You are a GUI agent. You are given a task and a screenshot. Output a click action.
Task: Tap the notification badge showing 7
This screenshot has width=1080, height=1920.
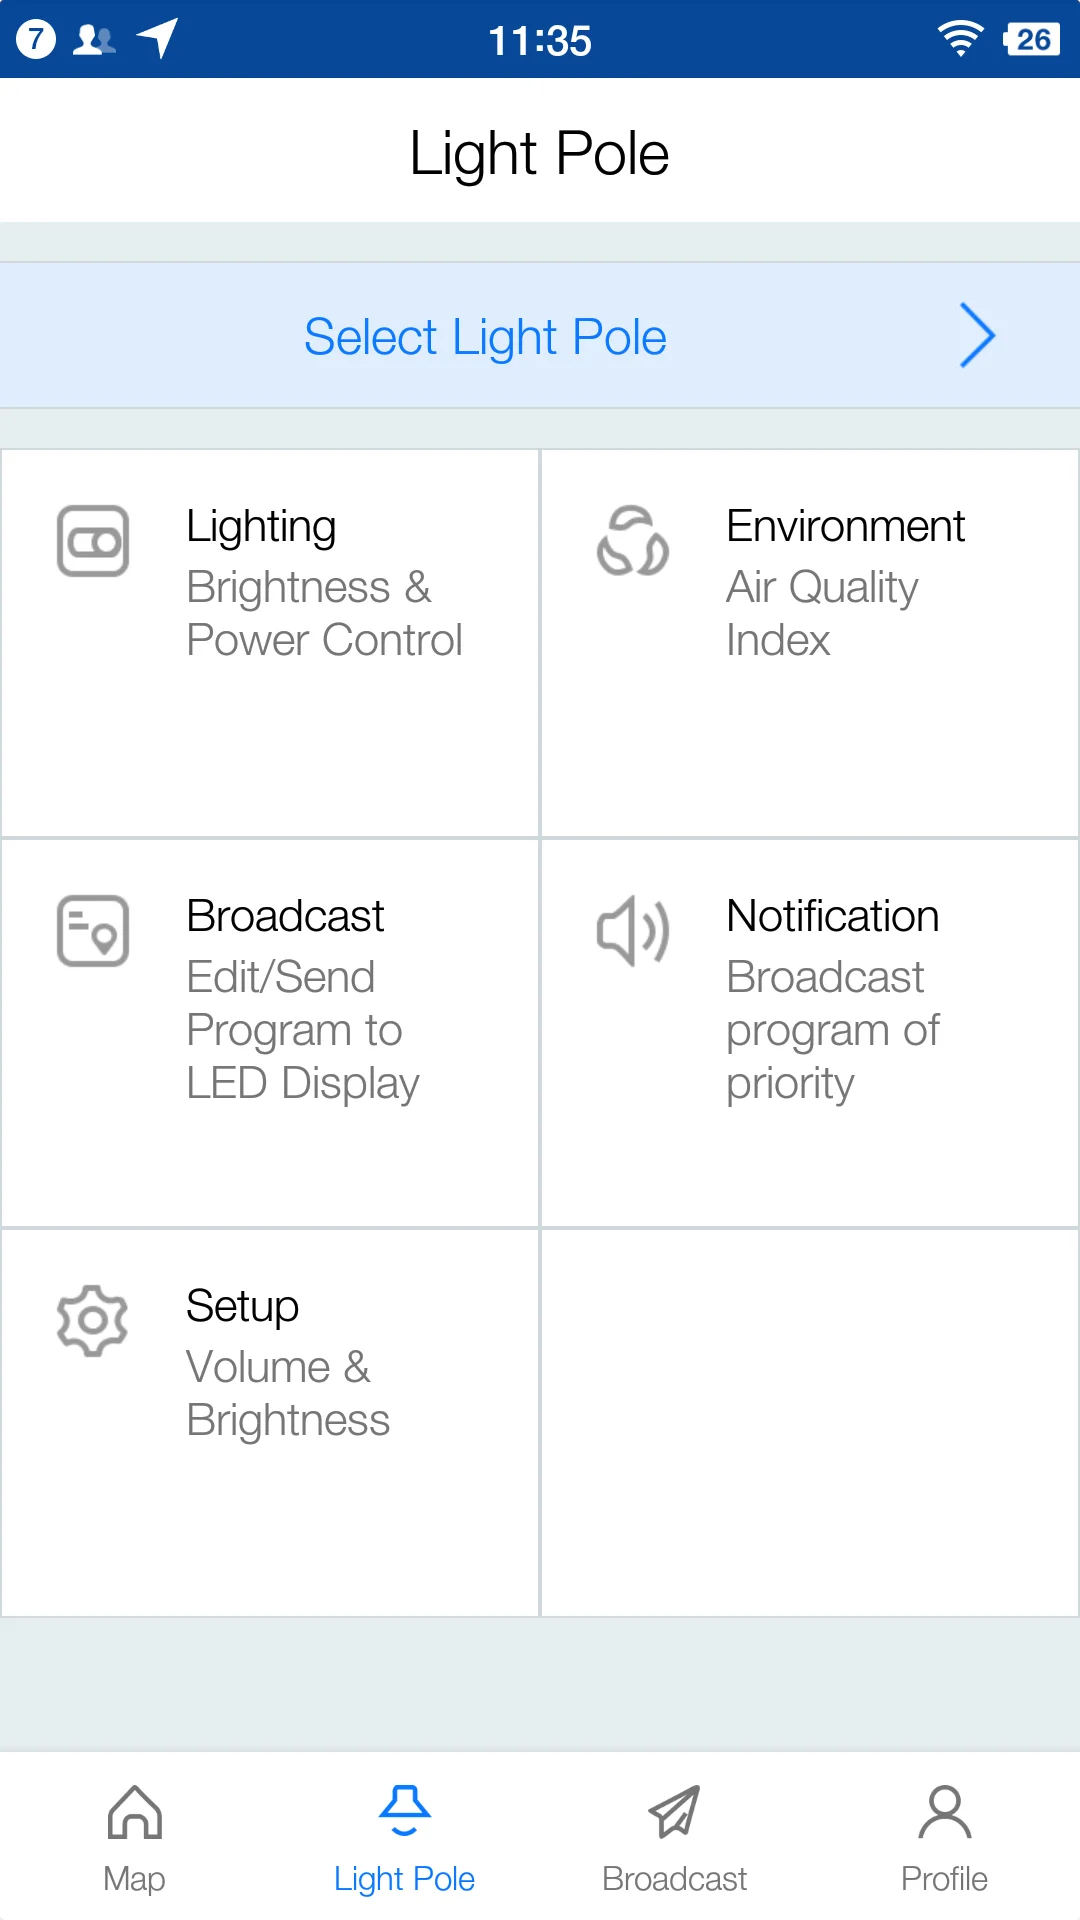(x=36, y=38)
